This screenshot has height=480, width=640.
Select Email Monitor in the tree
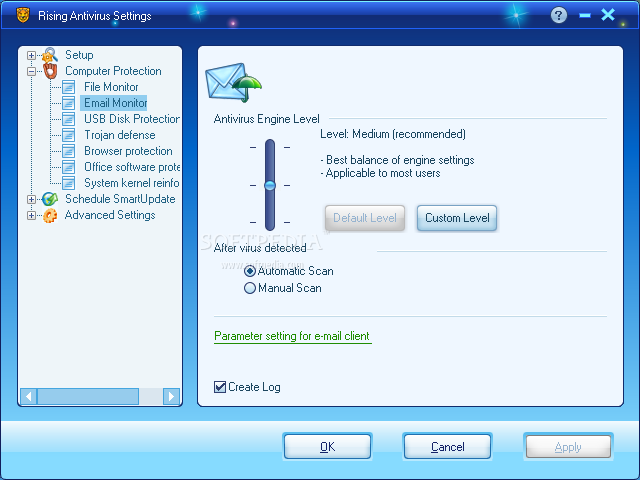pos(115,103)
